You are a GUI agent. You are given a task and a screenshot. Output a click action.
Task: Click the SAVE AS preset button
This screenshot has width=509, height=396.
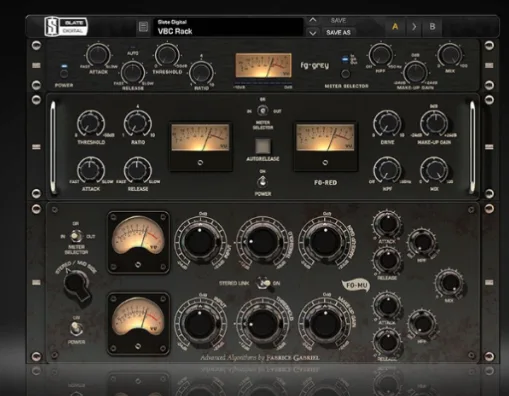[338, 33]
